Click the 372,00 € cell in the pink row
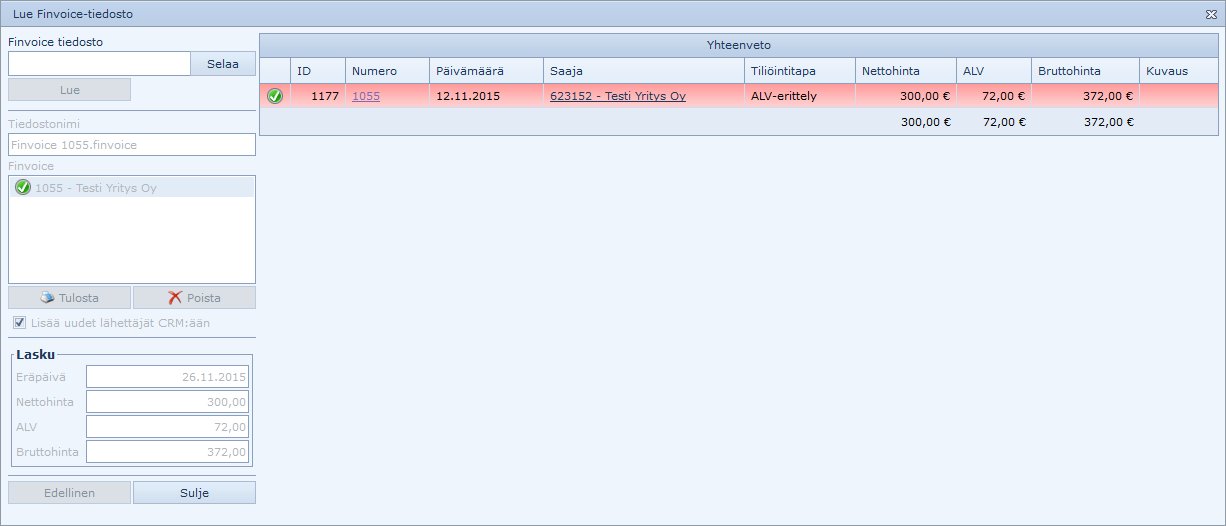Image resolution: width=1226 pixels, height=526 pixels. [x=1086, y=97]
